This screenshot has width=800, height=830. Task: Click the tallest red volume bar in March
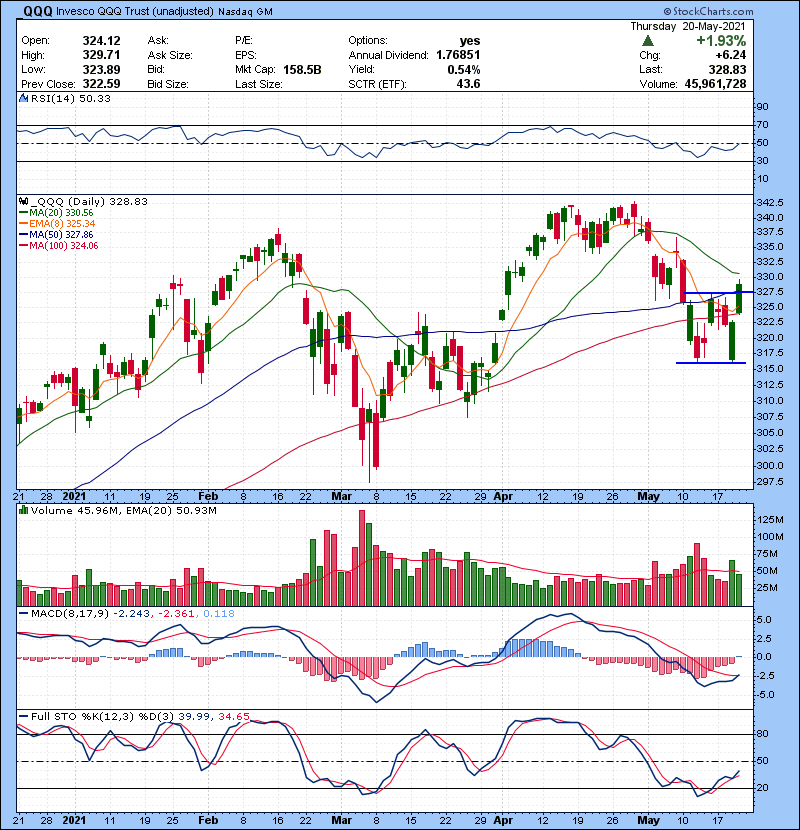362,558
